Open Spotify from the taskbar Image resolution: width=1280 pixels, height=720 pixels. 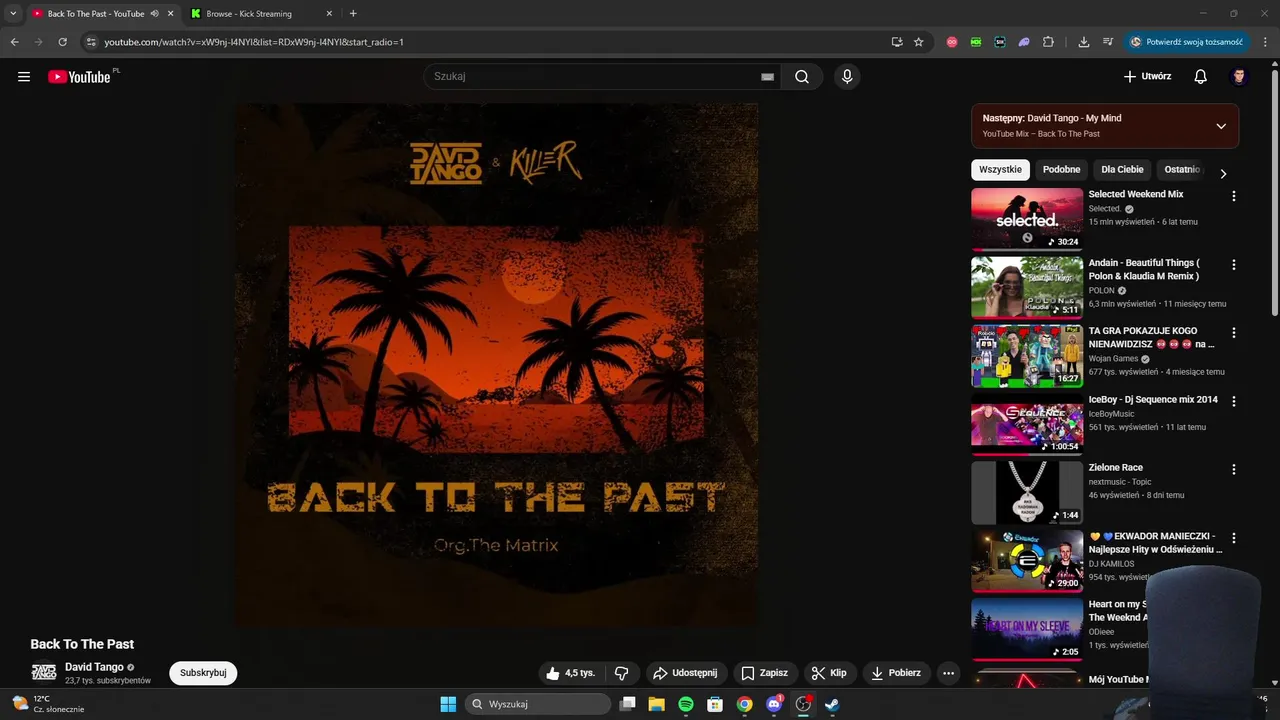click(686, 704)
